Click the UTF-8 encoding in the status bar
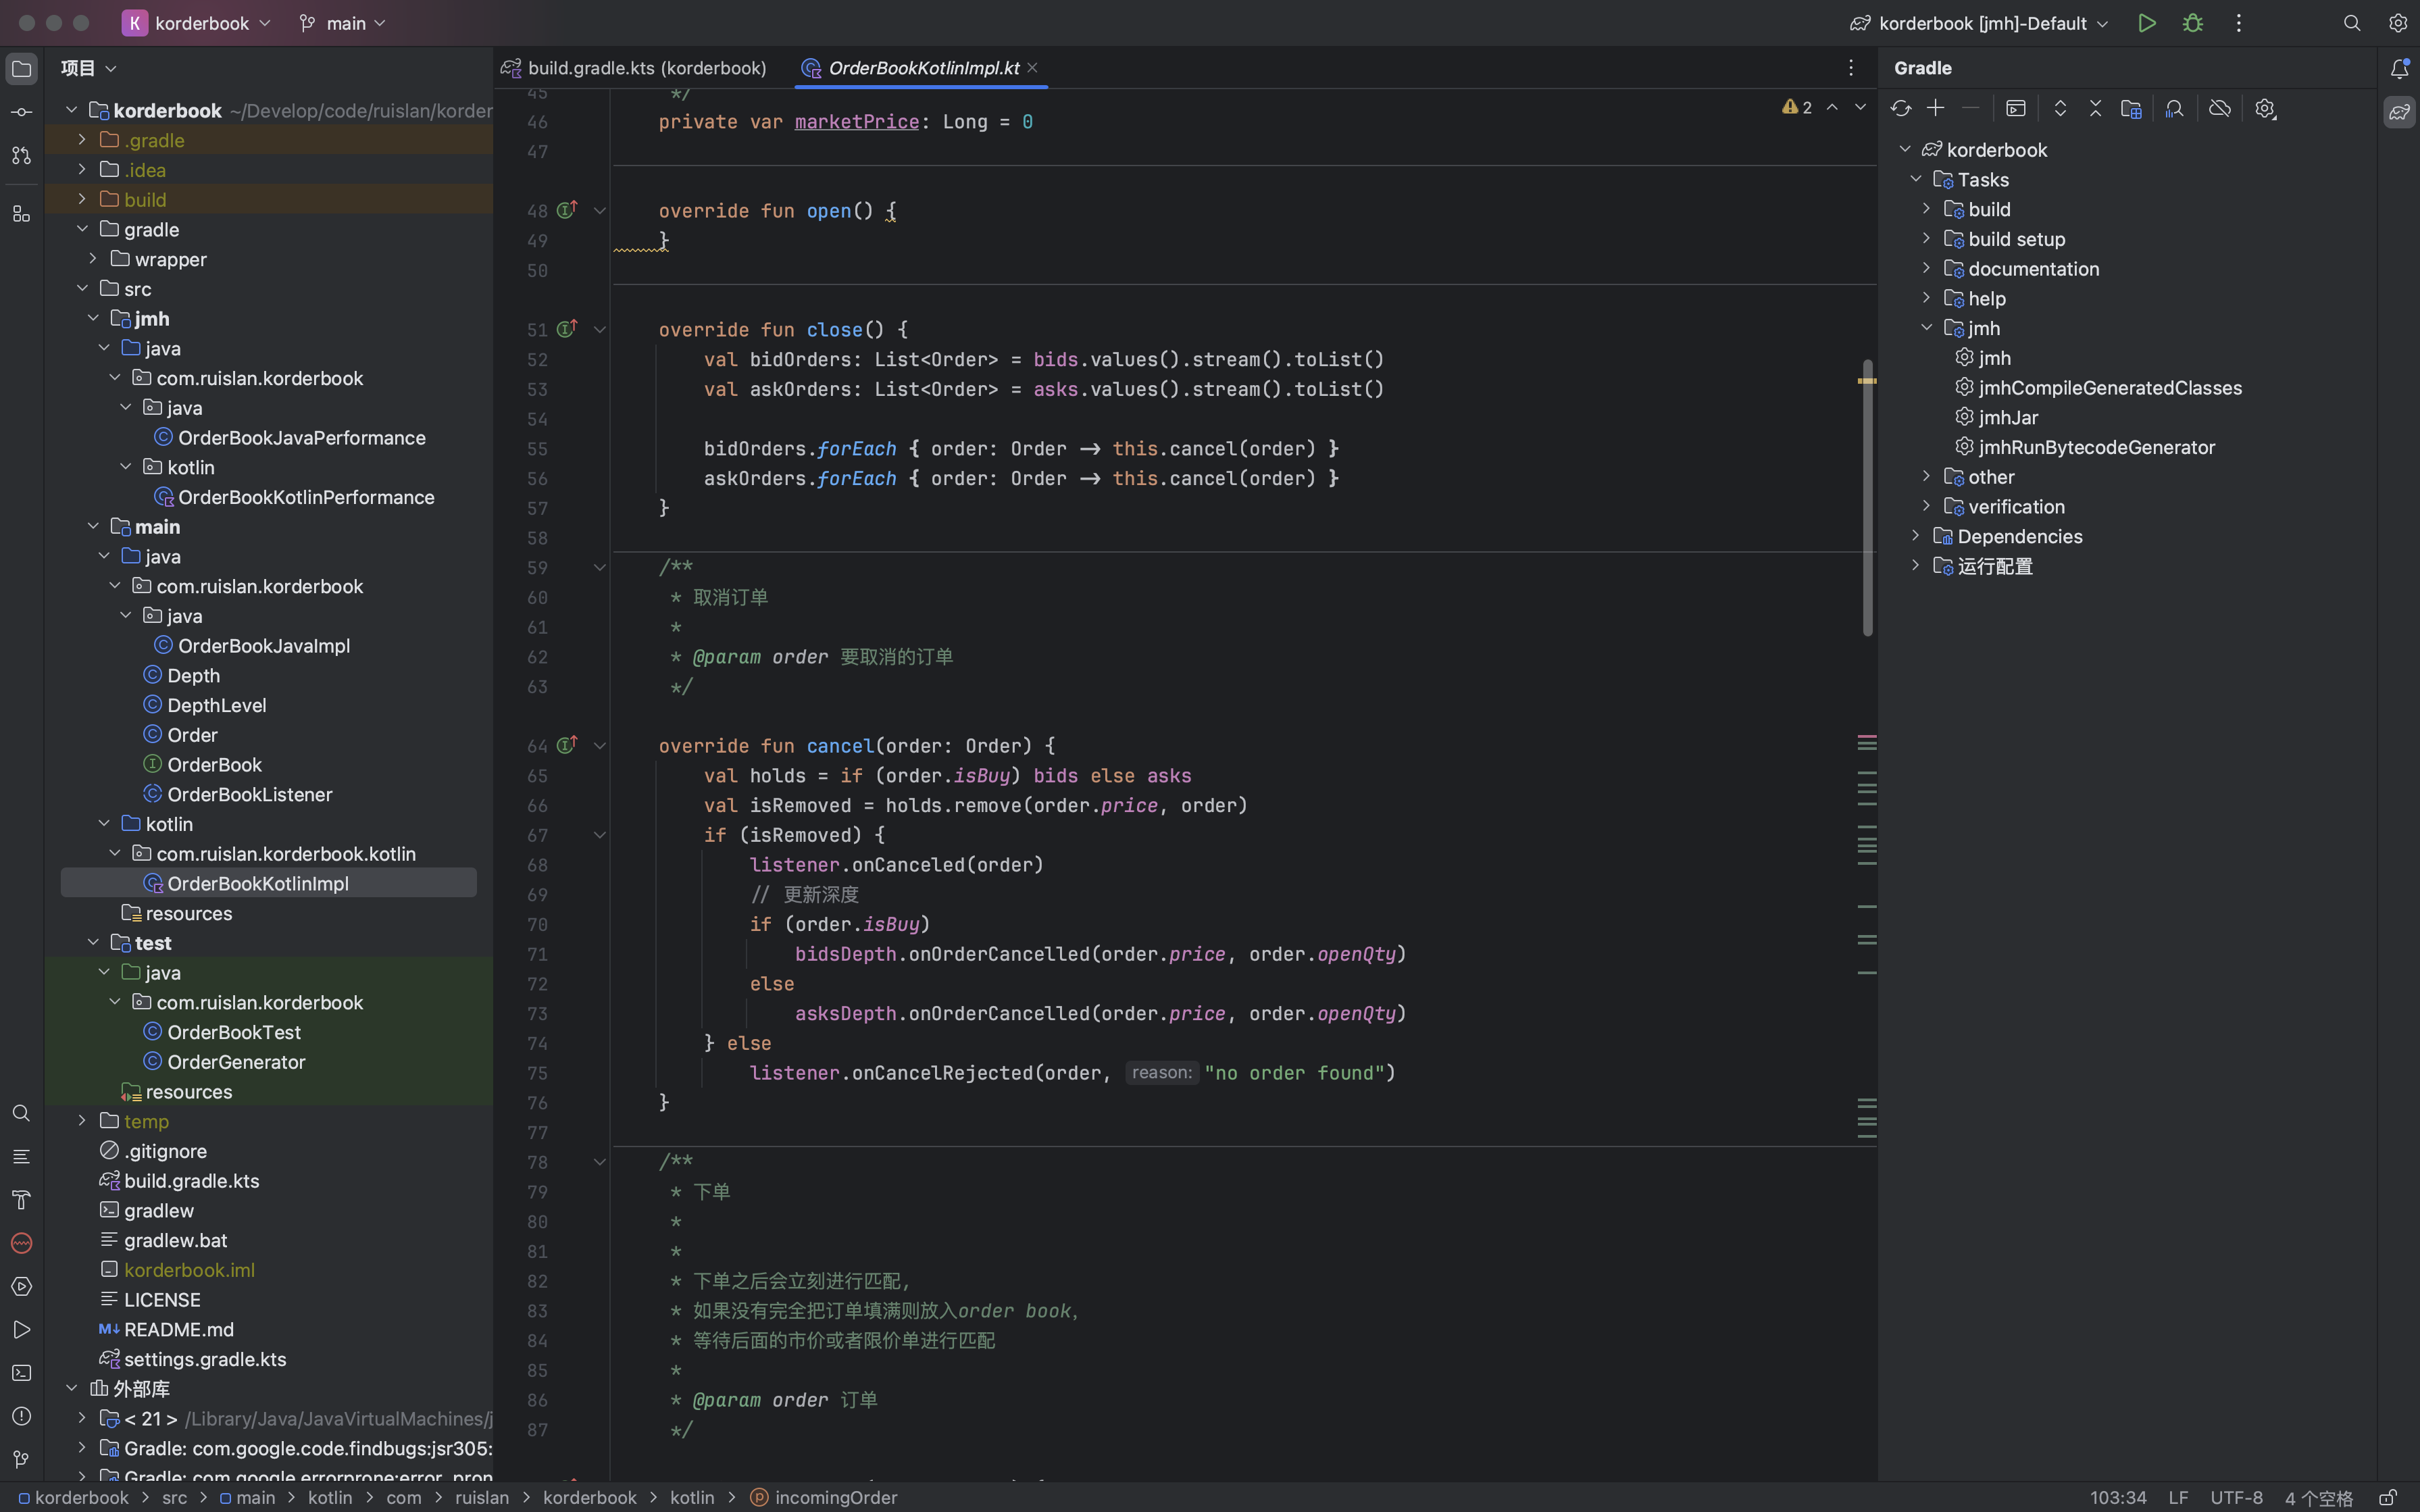The width and height of the screenshot is (2420, 1512). pos(2236,1497)
